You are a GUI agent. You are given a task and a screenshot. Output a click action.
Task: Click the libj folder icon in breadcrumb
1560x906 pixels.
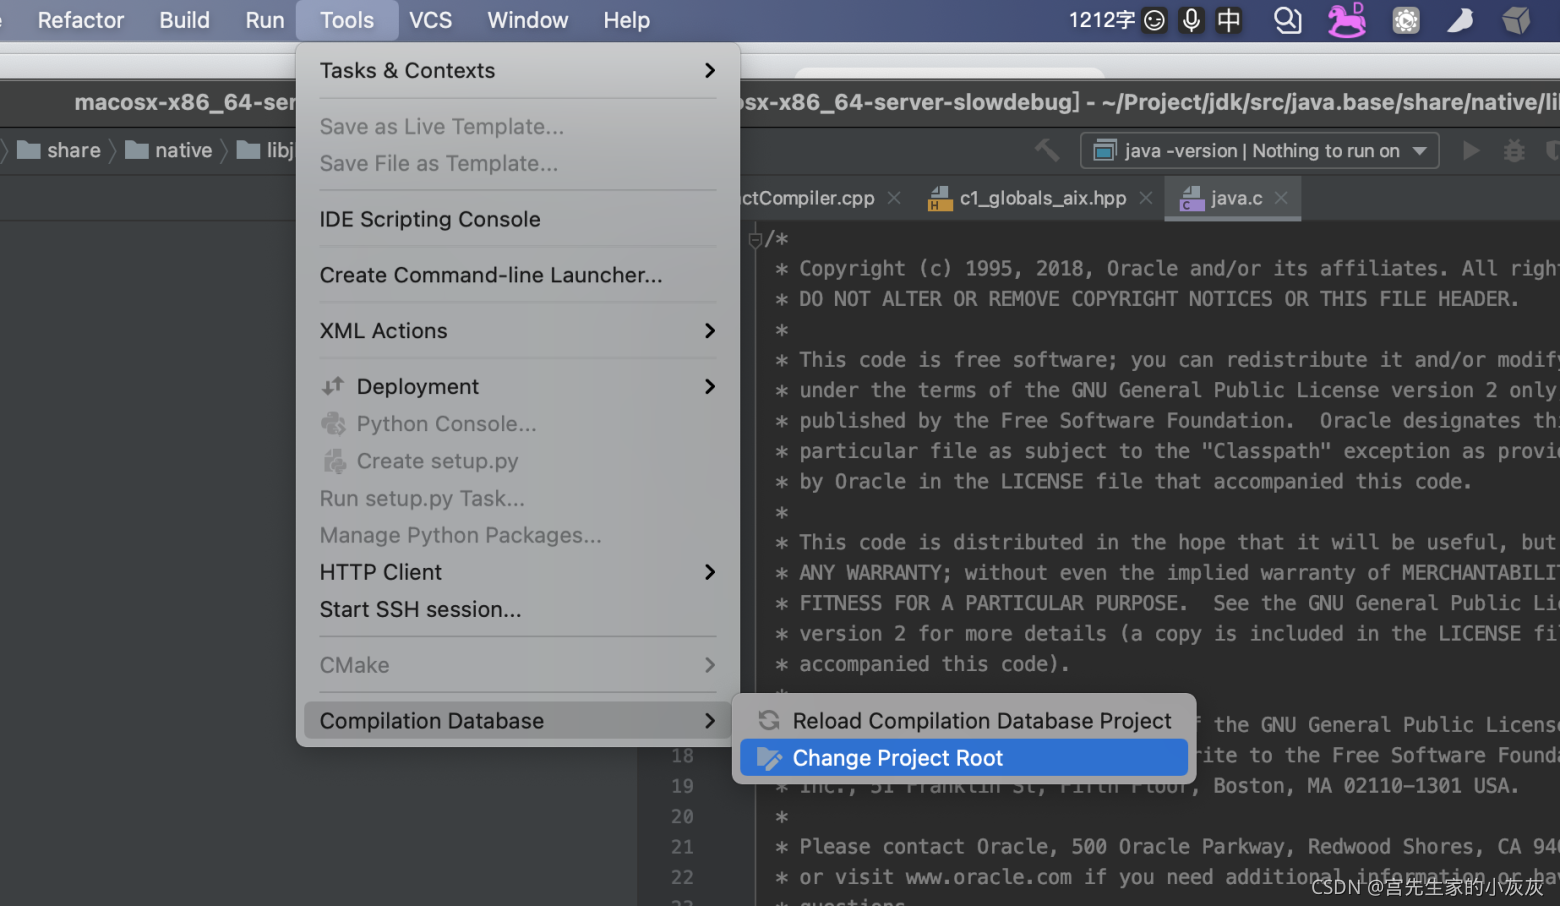point(248,150)
